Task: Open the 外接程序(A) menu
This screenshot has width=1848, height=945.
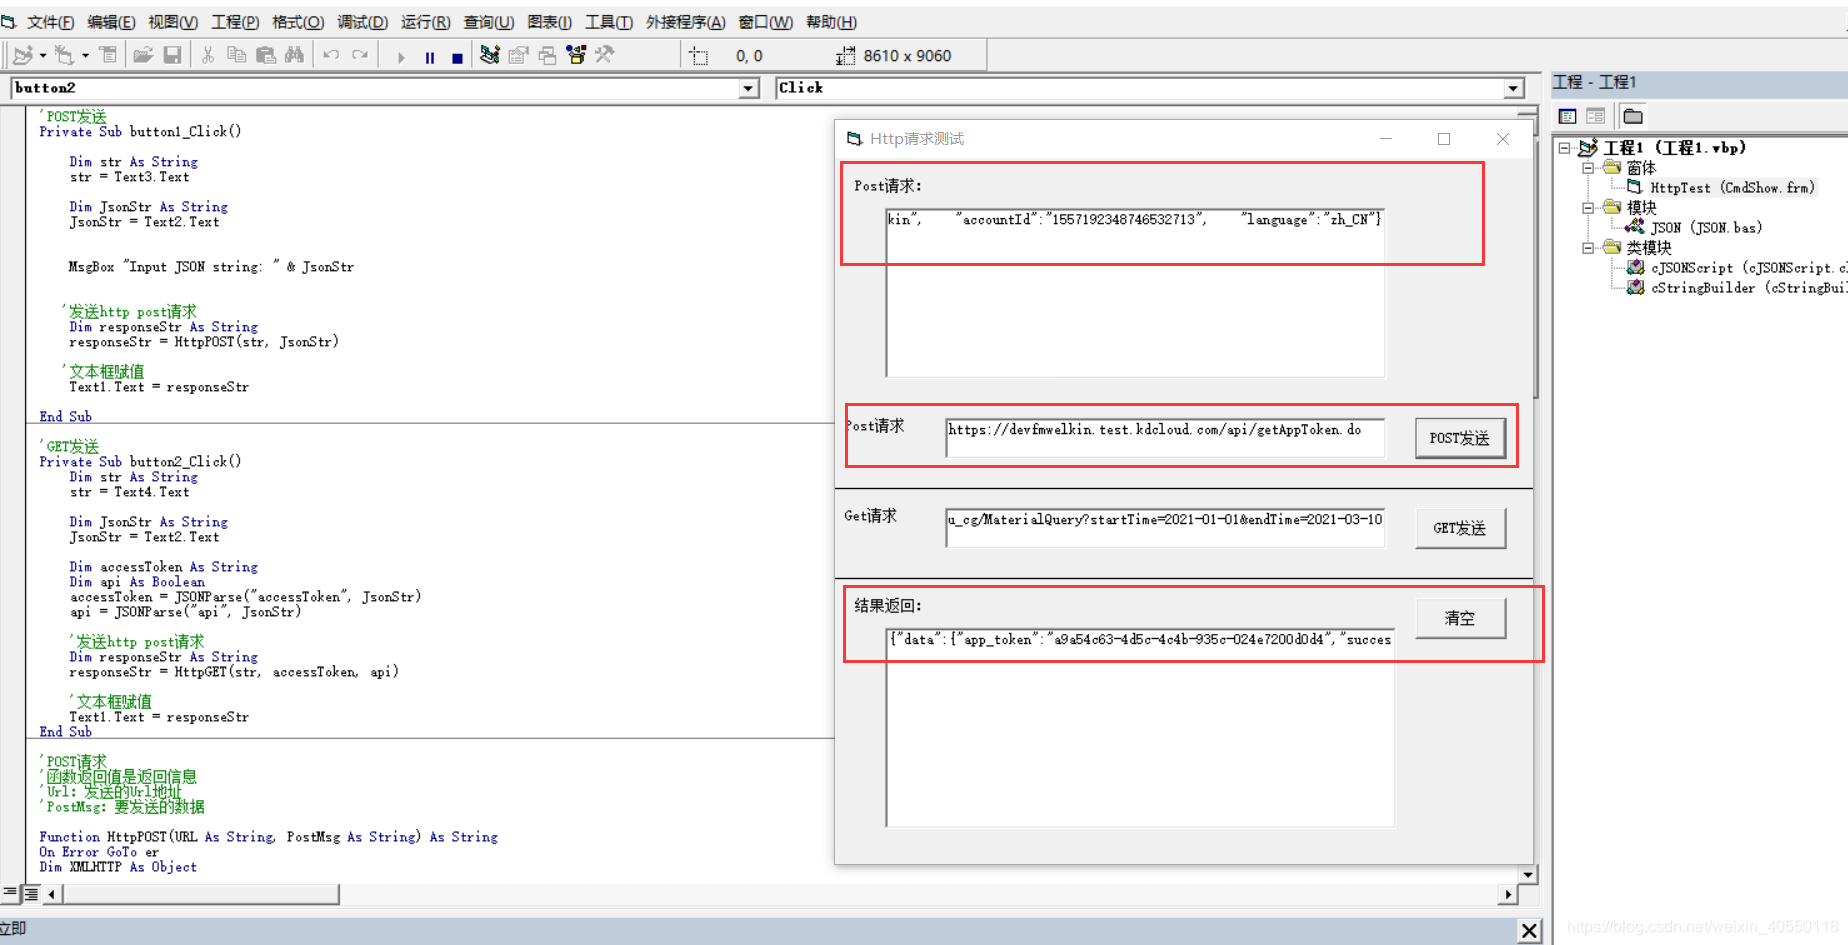Action: (x=685, y=22)
